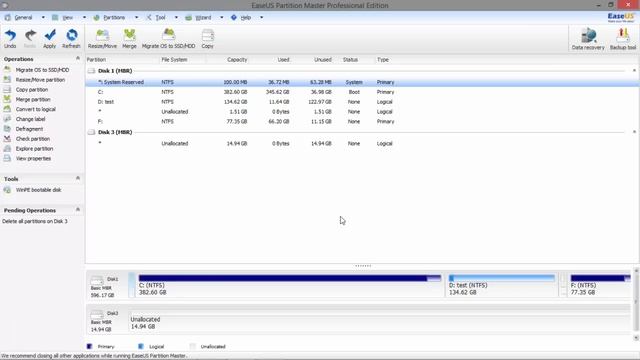Viewport: 640px width, 360px height.
Task: Collapse the Operations panel
Action: 78,58
